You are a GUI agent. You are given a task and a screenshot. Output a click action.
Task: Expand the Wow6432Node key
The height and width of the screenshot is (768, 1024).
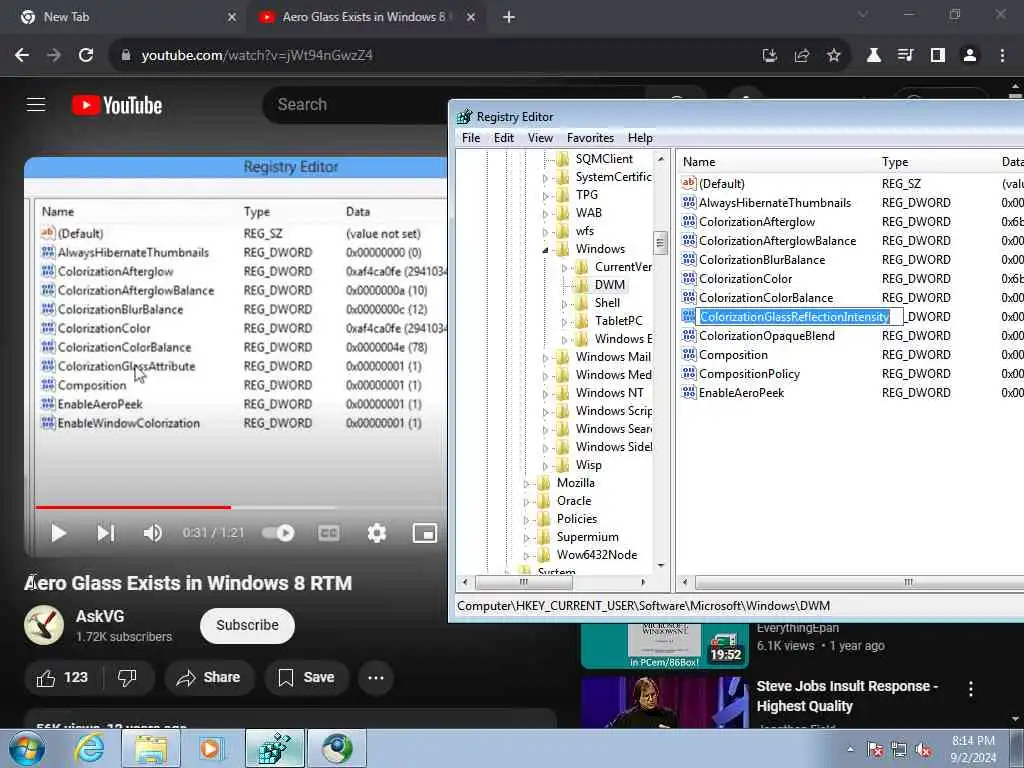[526, 556]
